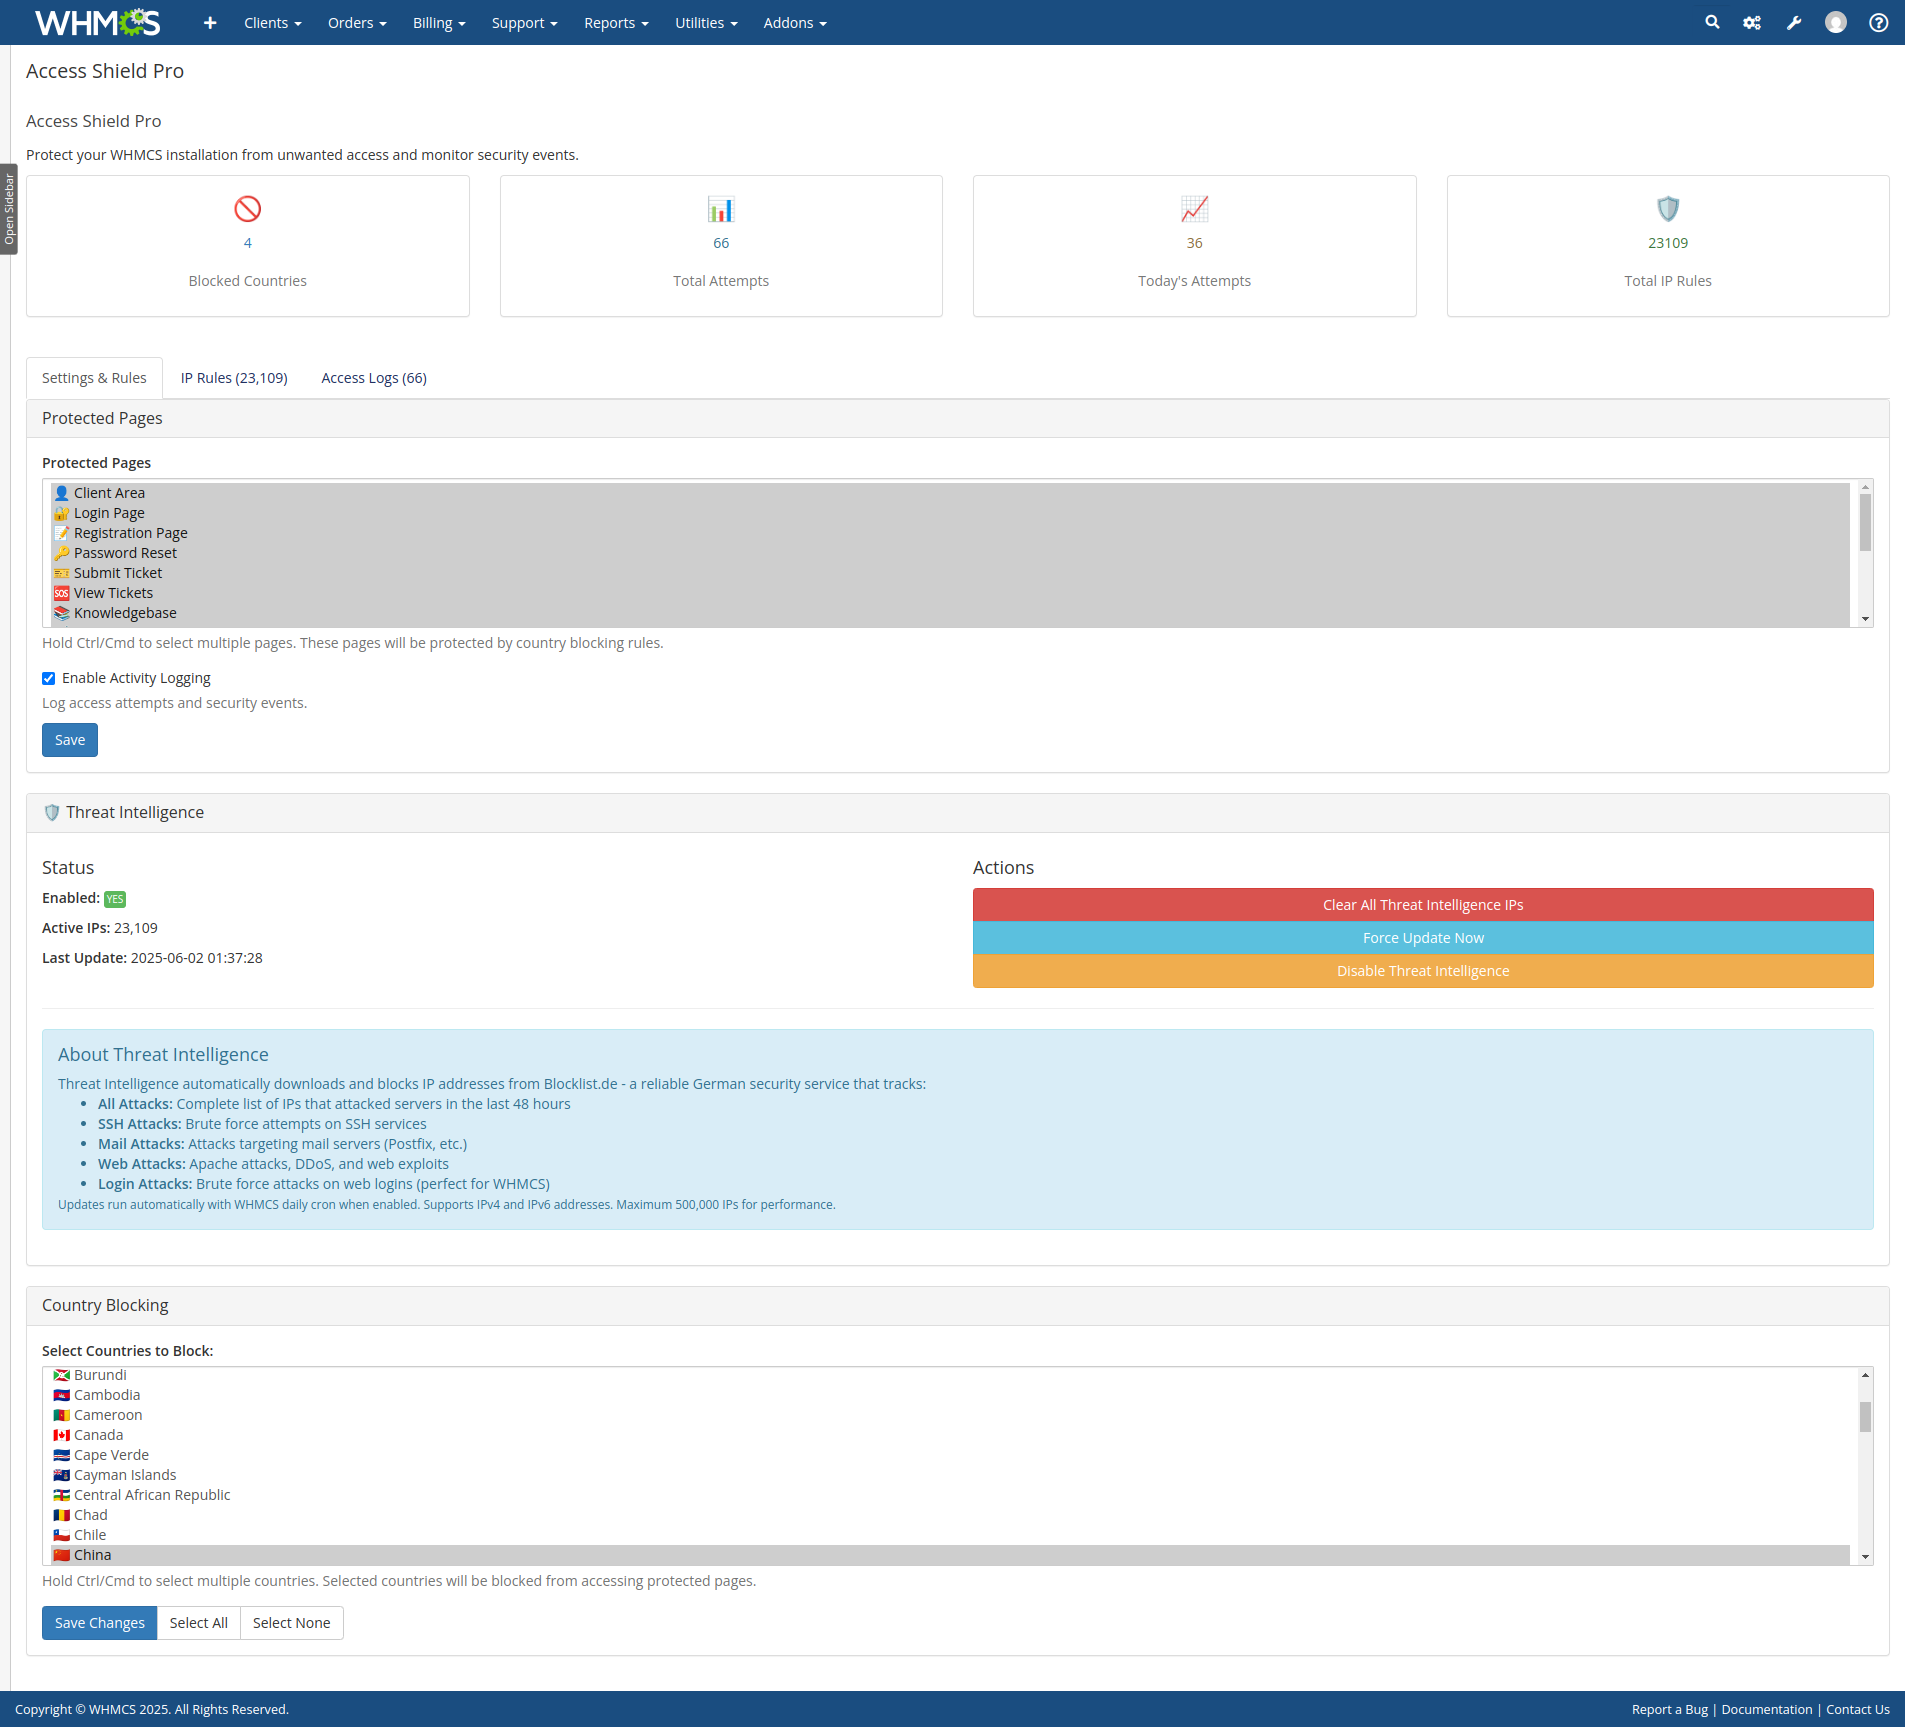Screen dimensions: 1905x1727
Task: Click Select None countries button
Action: tap(292, 1623)
